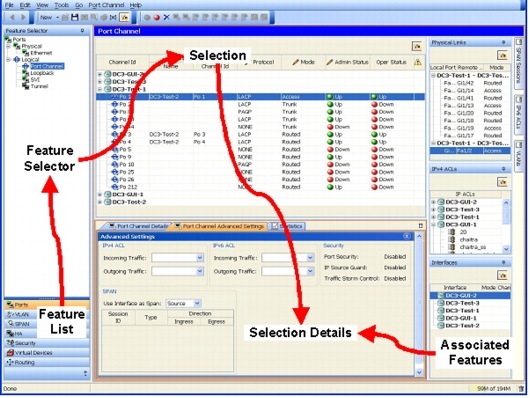Viewport: 530px width, 398px height.
Task: Click the ACL 20 icon in IP ACLs
Action: click(x=452, y=232)
